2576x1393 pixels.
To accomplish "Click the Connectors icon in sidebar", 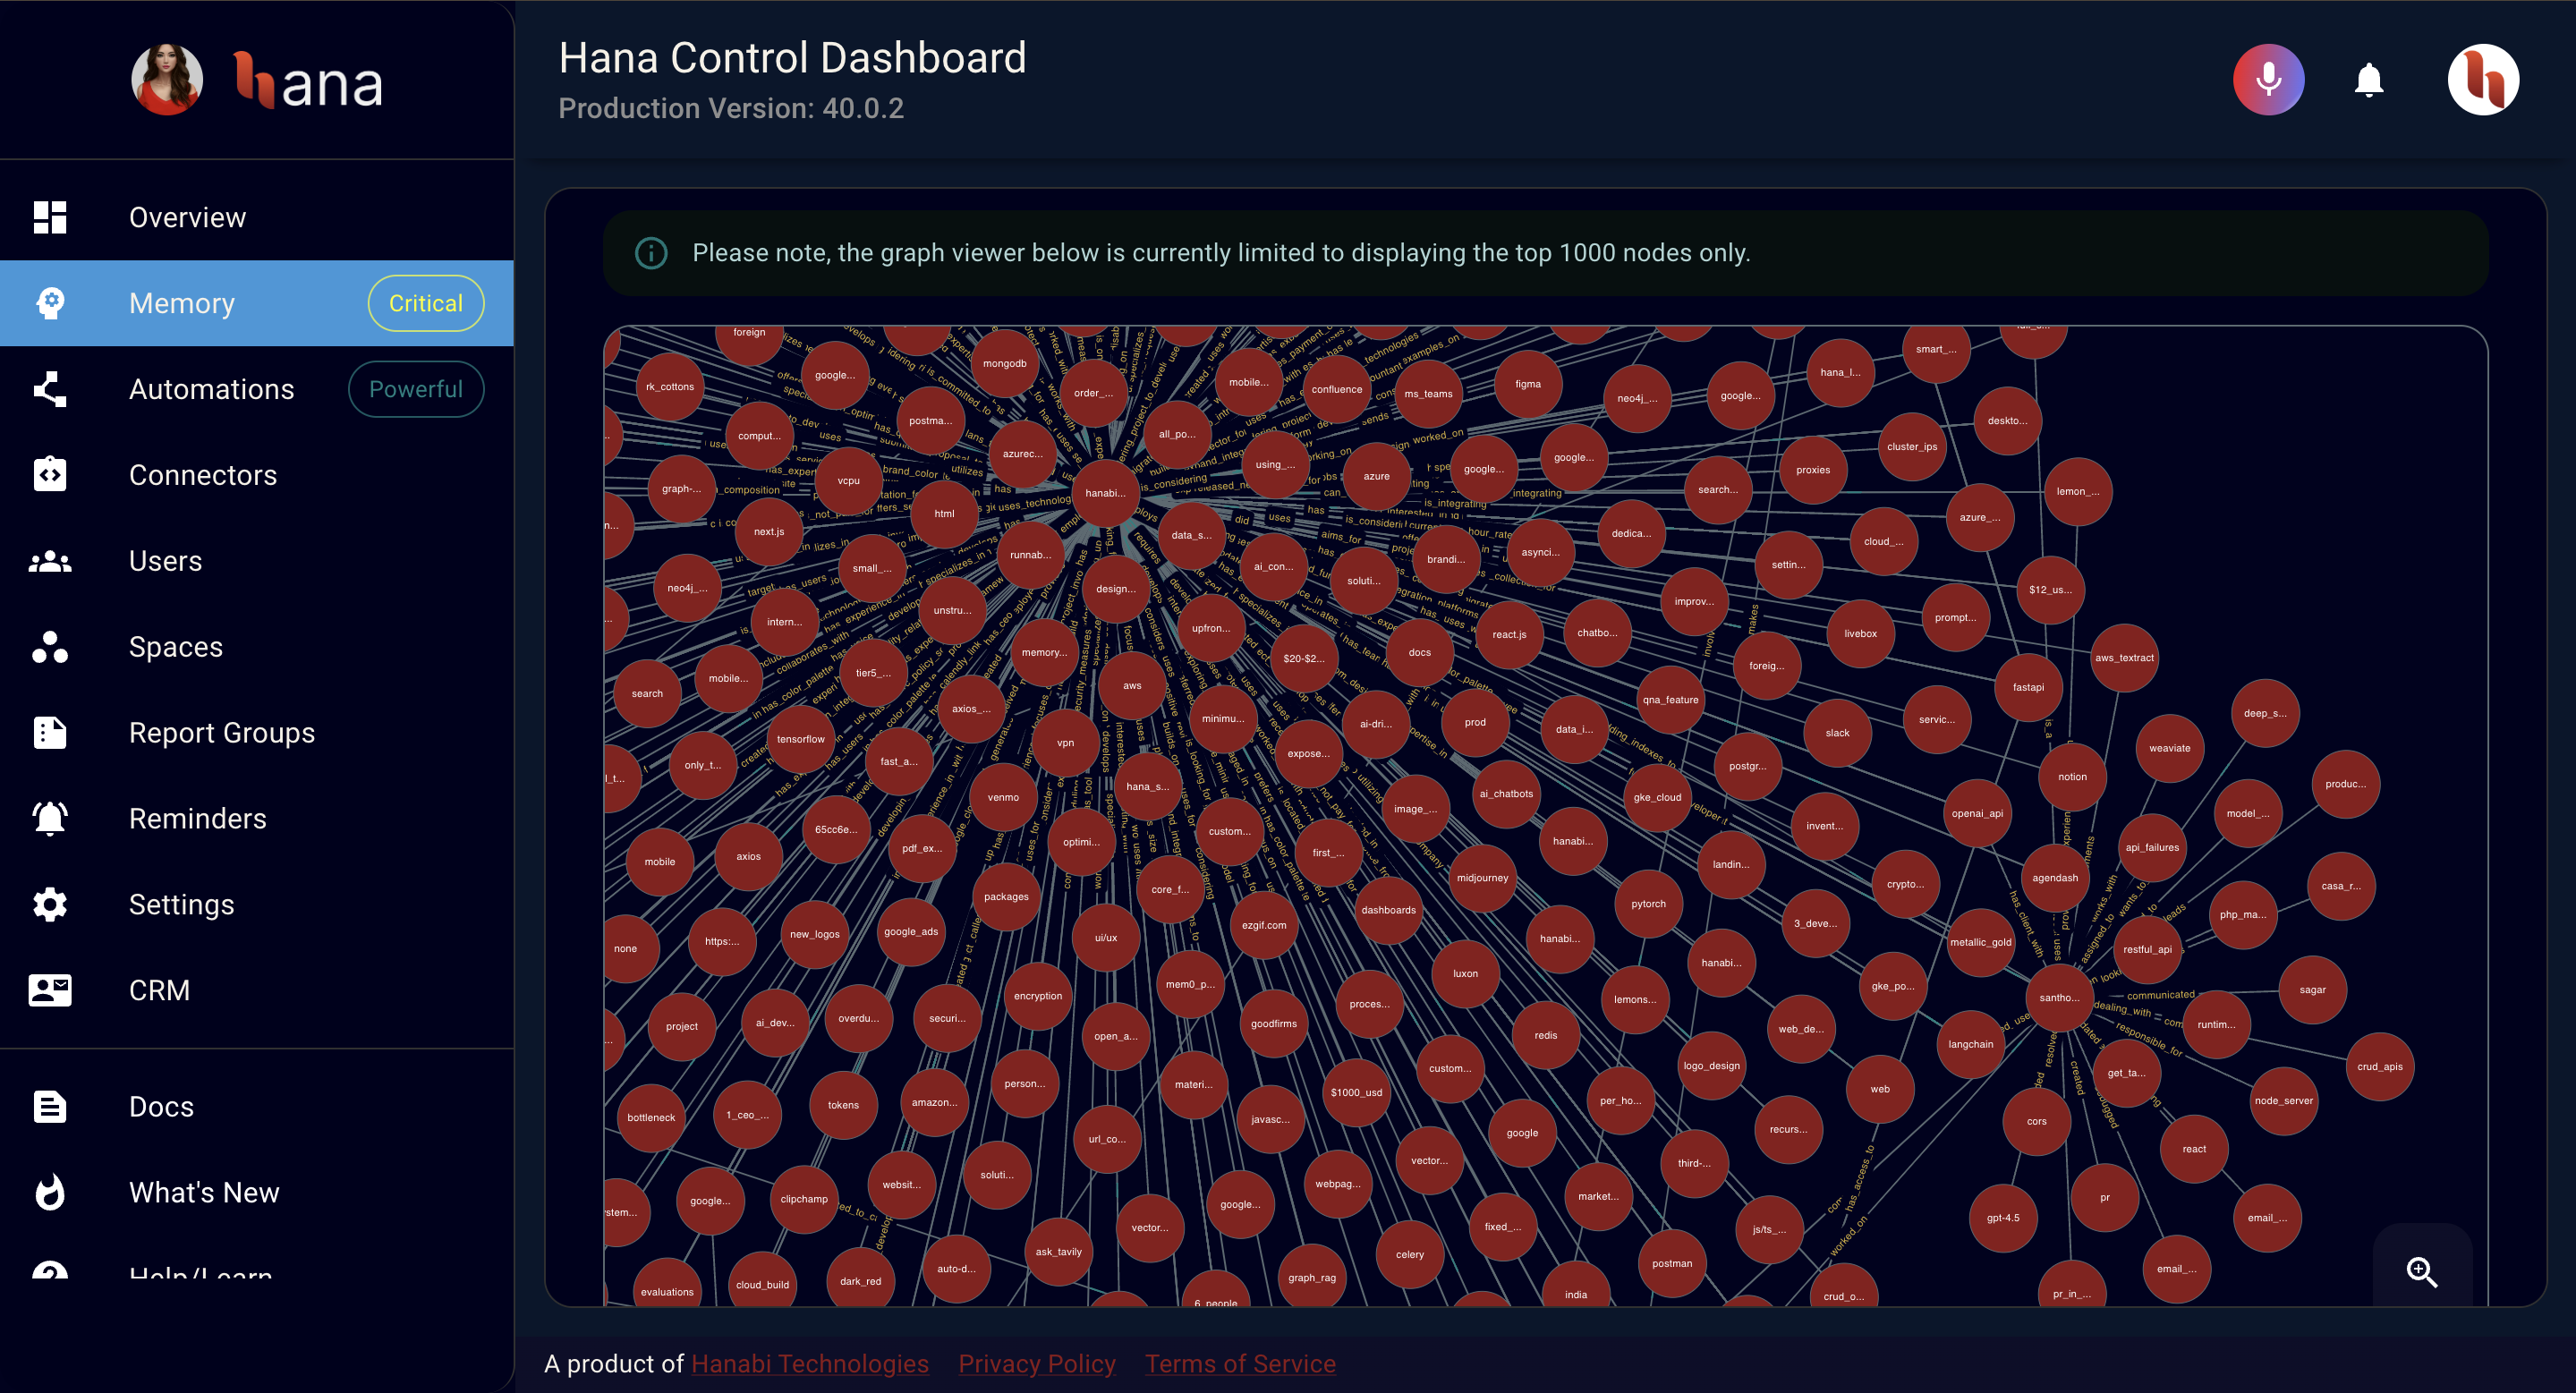I will click(50, 471).
